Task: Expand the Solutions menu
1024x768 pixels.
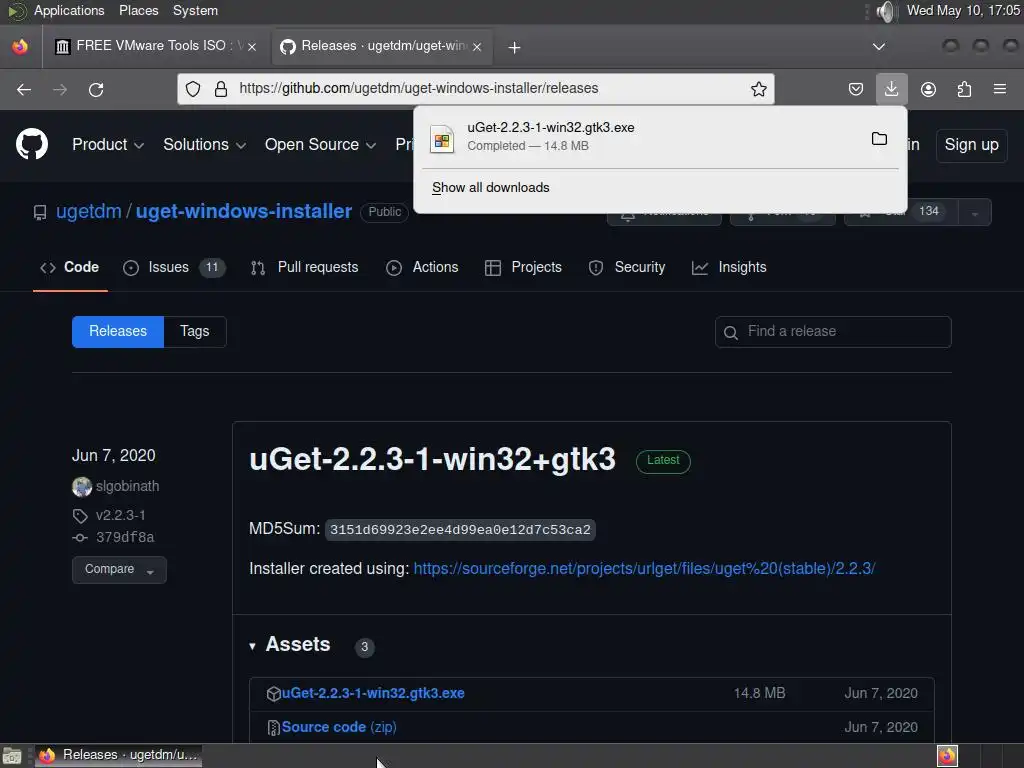Action: pos(204,144)
